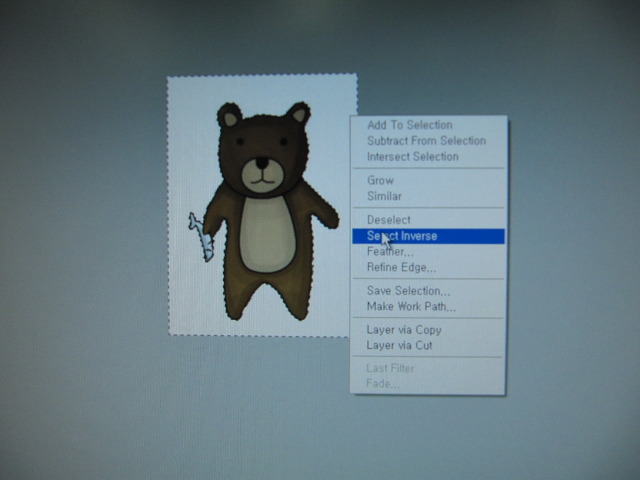Click the bear's white belly patch
The image size is (640, 480).
point(267,234)
